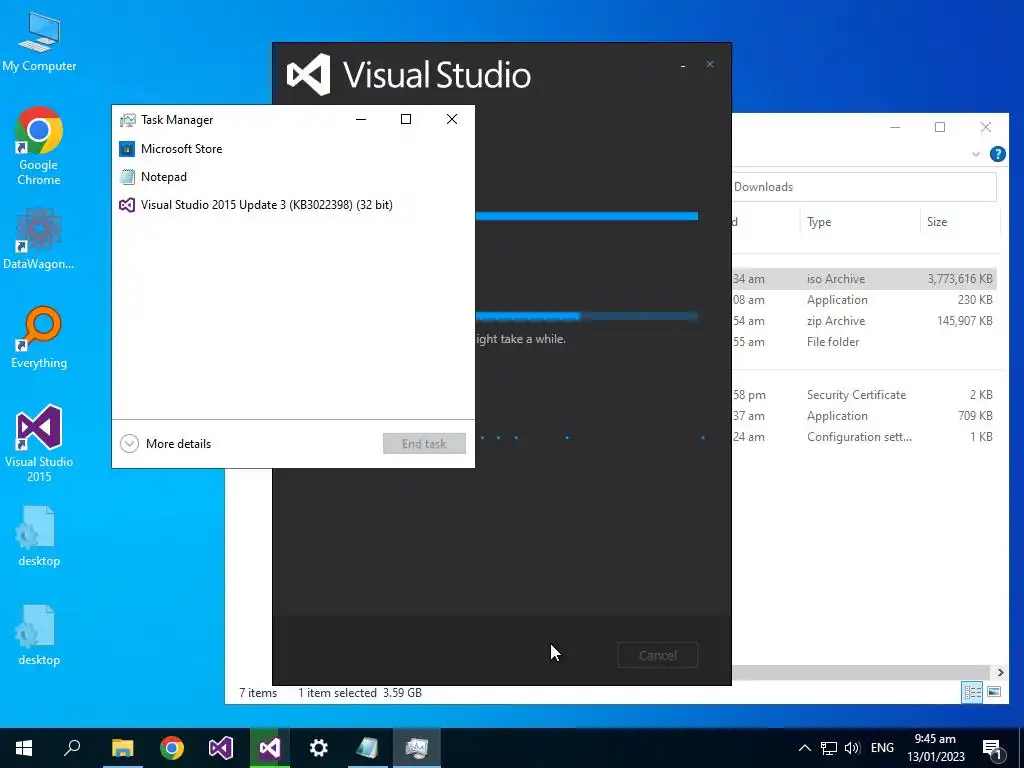The height and width of the screenshot is (768, 1024).
Task: Open Everything search desktop shortcut
Action: click(x=39, y=338)
